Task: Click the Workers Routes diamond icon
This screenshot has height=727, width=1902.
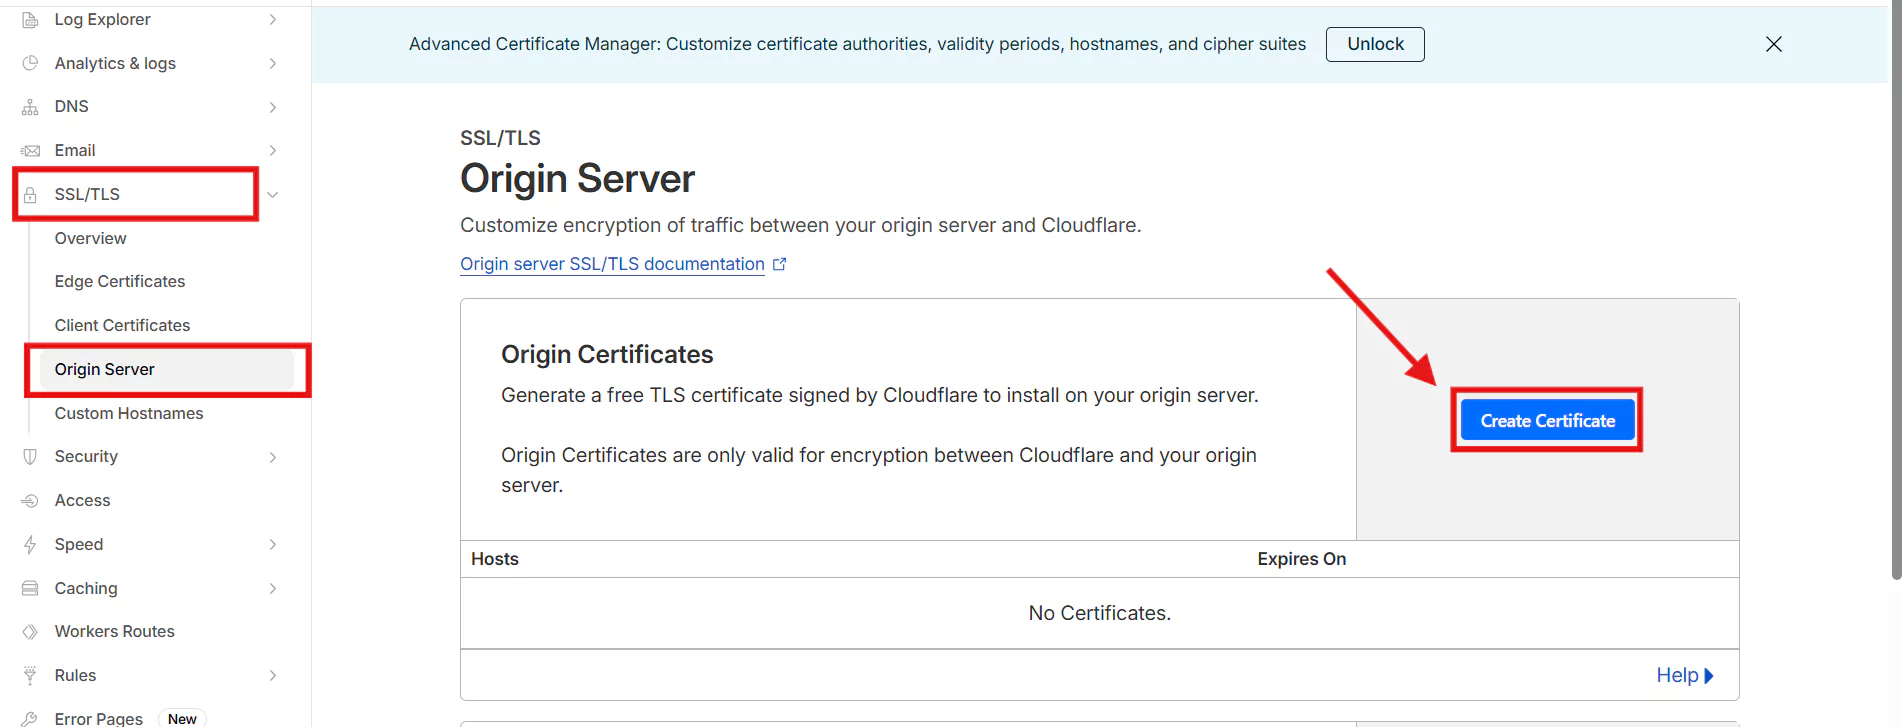Action: [30, 632]
